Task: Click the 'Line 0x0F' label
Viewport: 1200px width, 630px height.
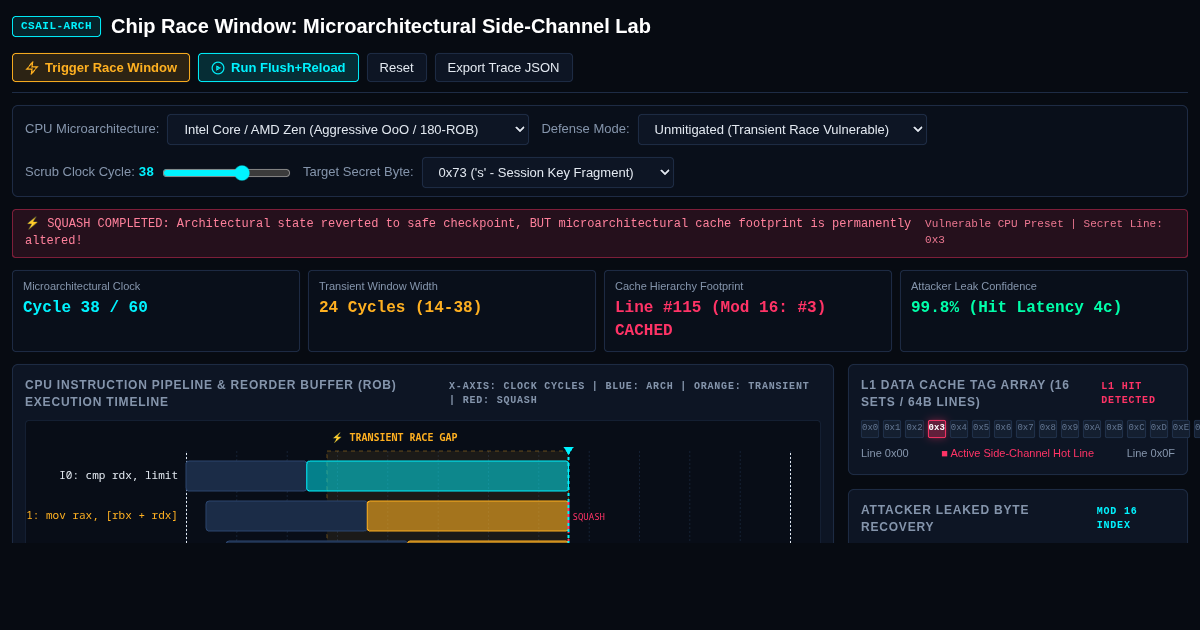Action: pos(1151,453)
